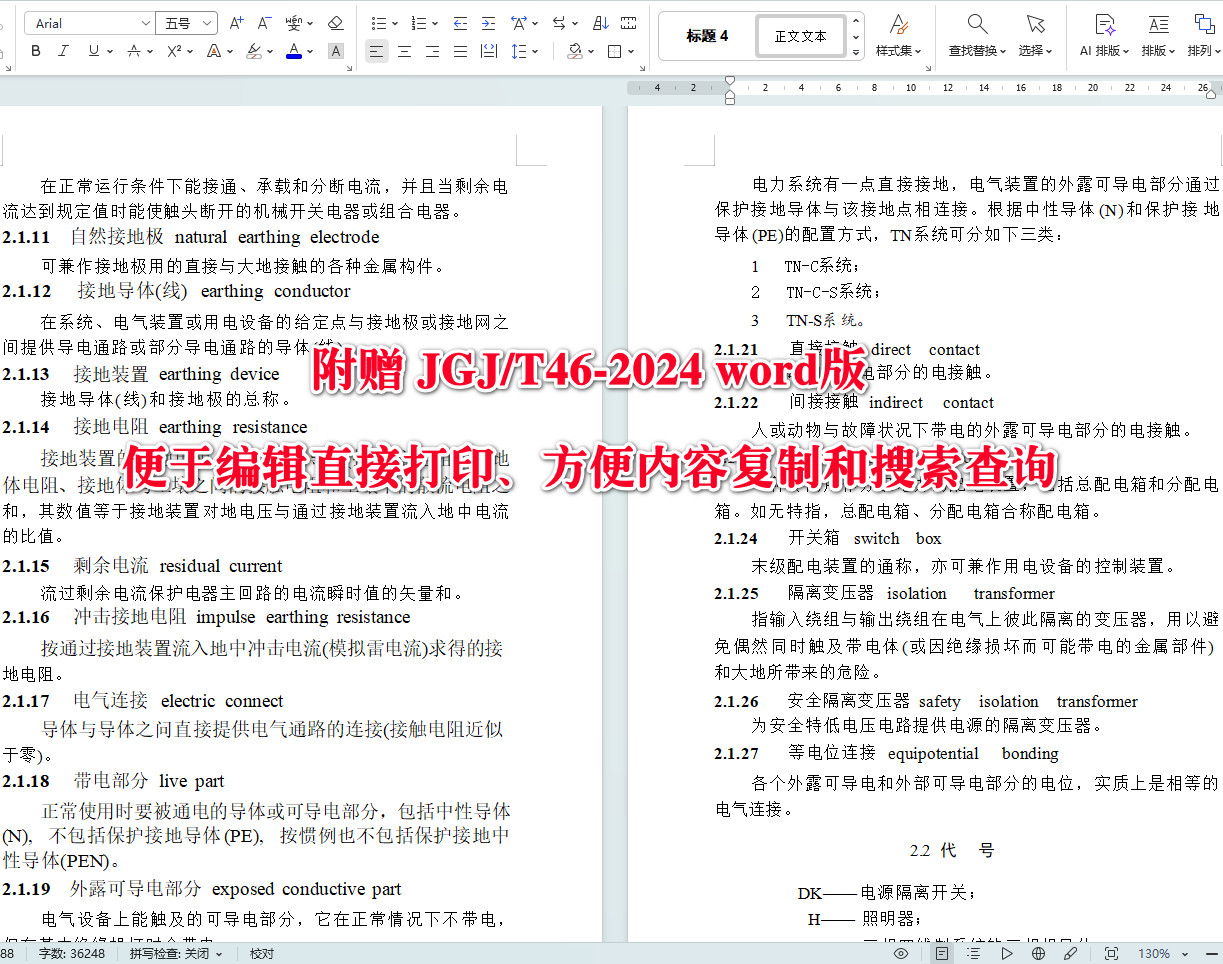Toggle bold formatting

35,51
